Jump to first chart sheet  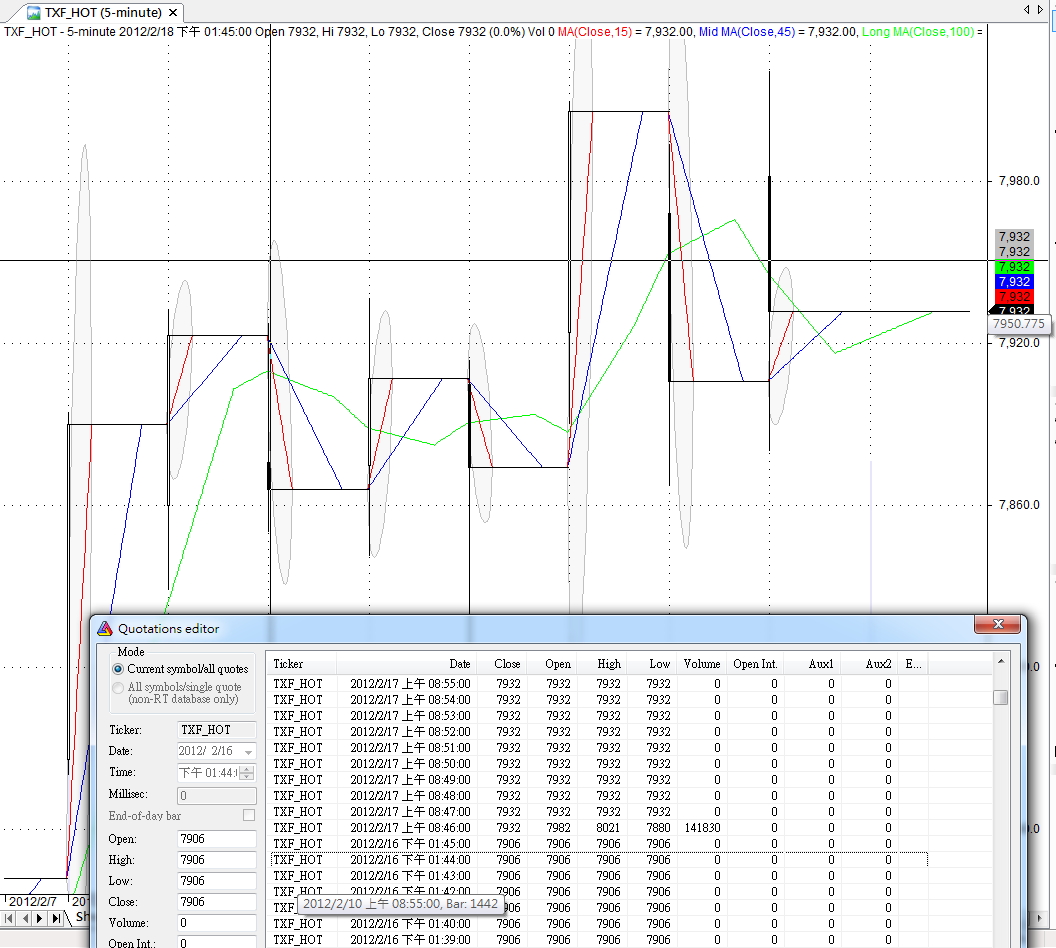(x=9, y=918)
